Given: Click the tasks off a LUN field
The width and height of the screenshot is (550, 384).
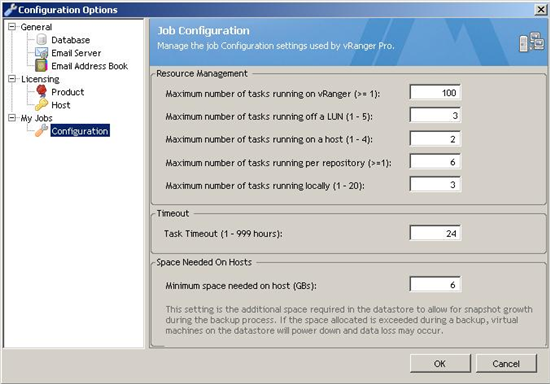Looking at the screenshot, I should (x=435, y=115).
